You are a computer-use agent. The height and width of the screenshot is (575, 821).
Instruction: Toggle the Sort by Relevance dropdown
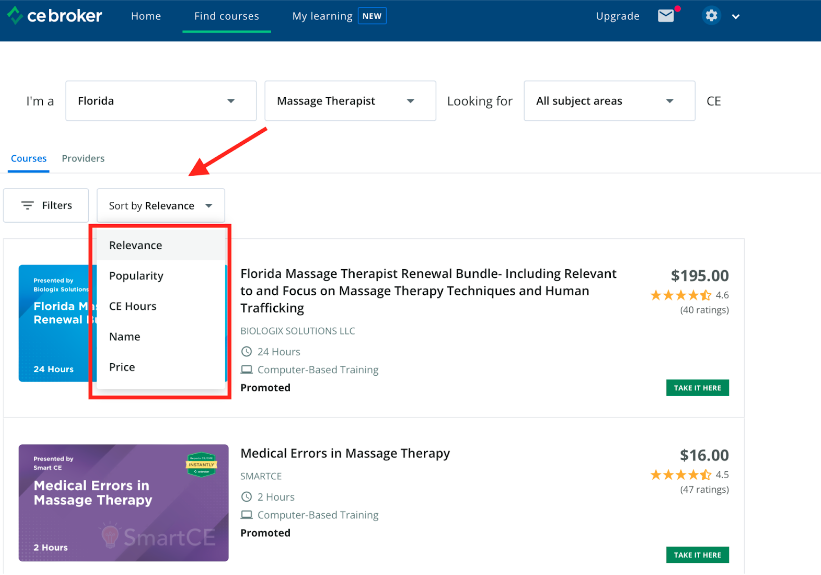[x=161, y=205]
